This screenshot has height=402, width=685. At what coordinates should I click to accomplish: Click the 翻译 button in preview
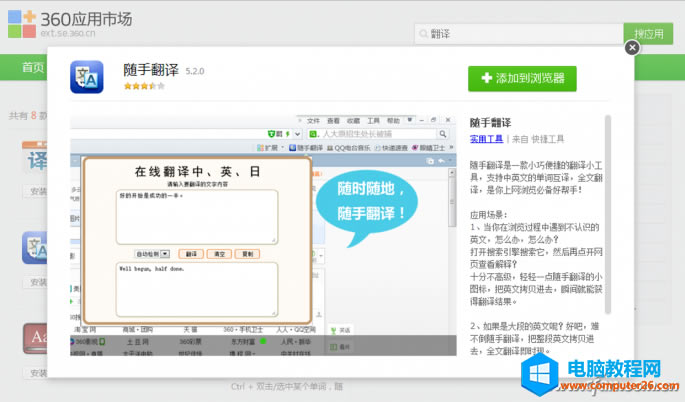click(191, 254)
